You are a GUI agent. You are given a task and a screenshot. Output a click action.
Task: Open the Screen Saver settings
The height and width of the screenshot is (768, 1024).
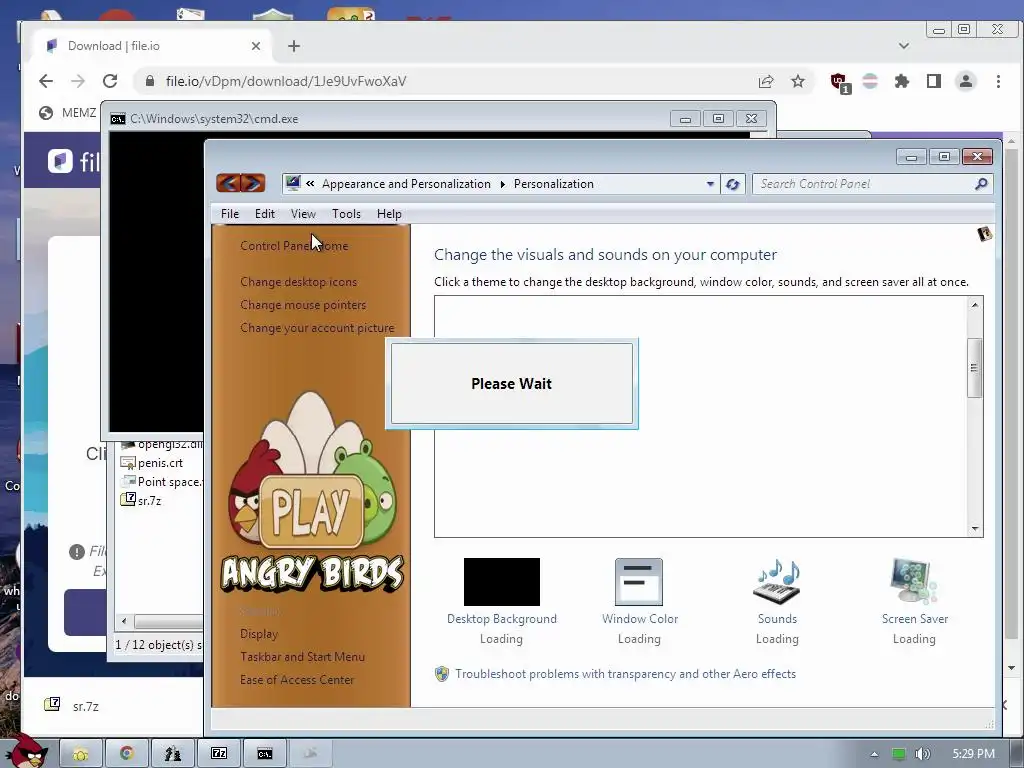[914, 601]
